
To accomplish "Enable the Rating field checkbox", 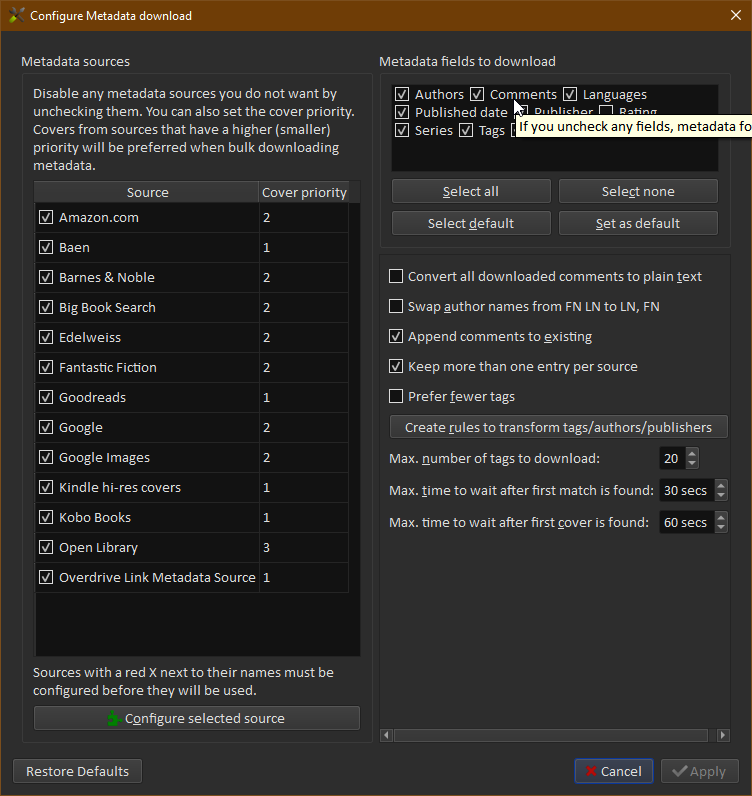I will tap(606, 110).
